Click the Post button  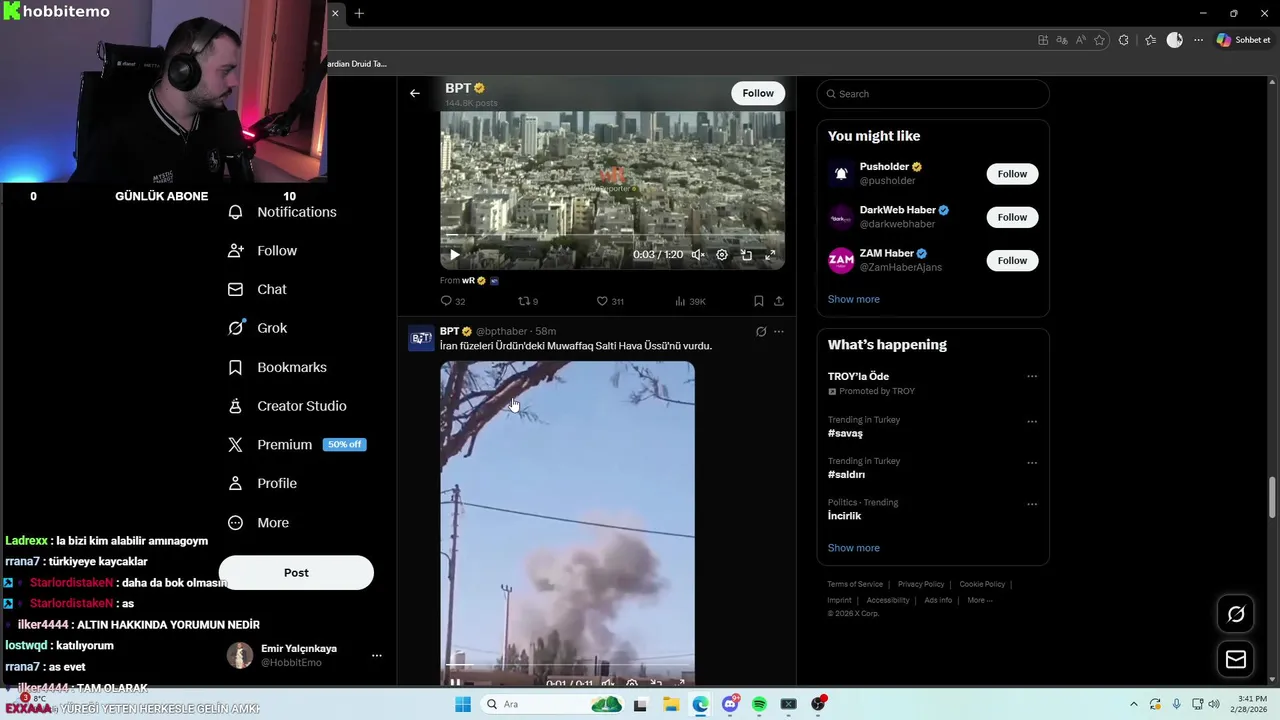tap(296, 573)
